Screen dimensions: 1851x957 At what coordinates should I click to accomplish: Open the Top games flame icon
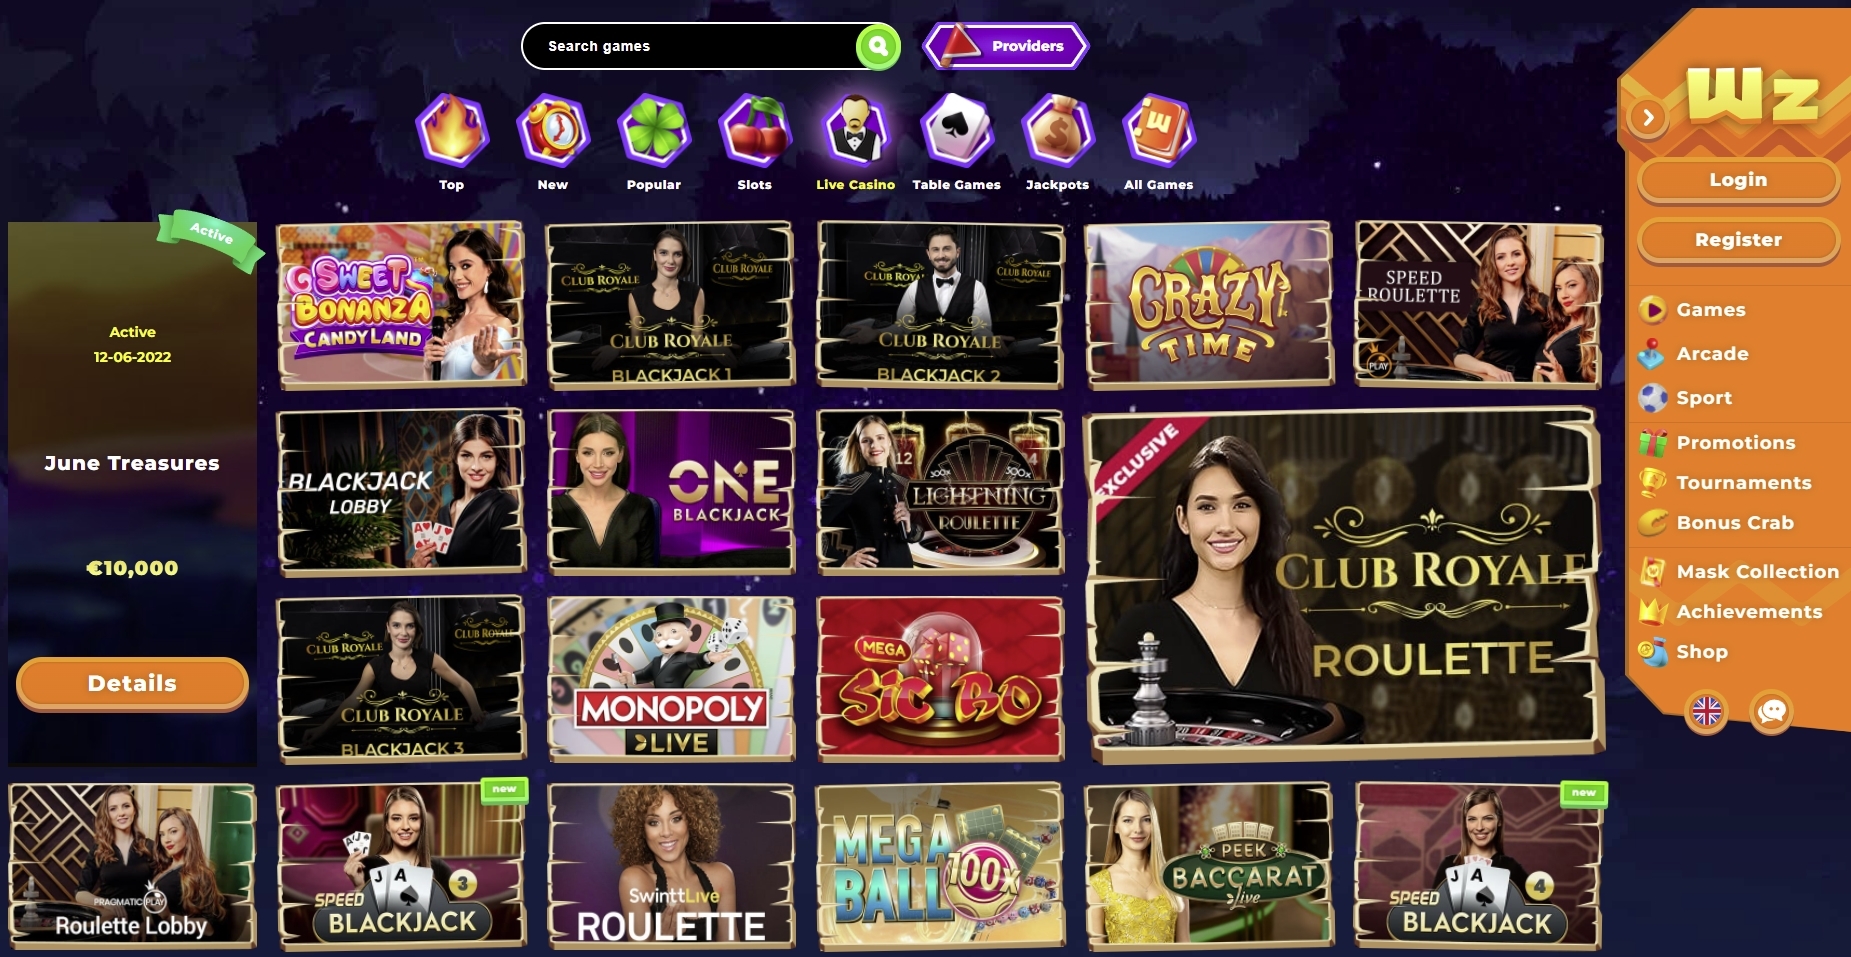pos(452,131)
